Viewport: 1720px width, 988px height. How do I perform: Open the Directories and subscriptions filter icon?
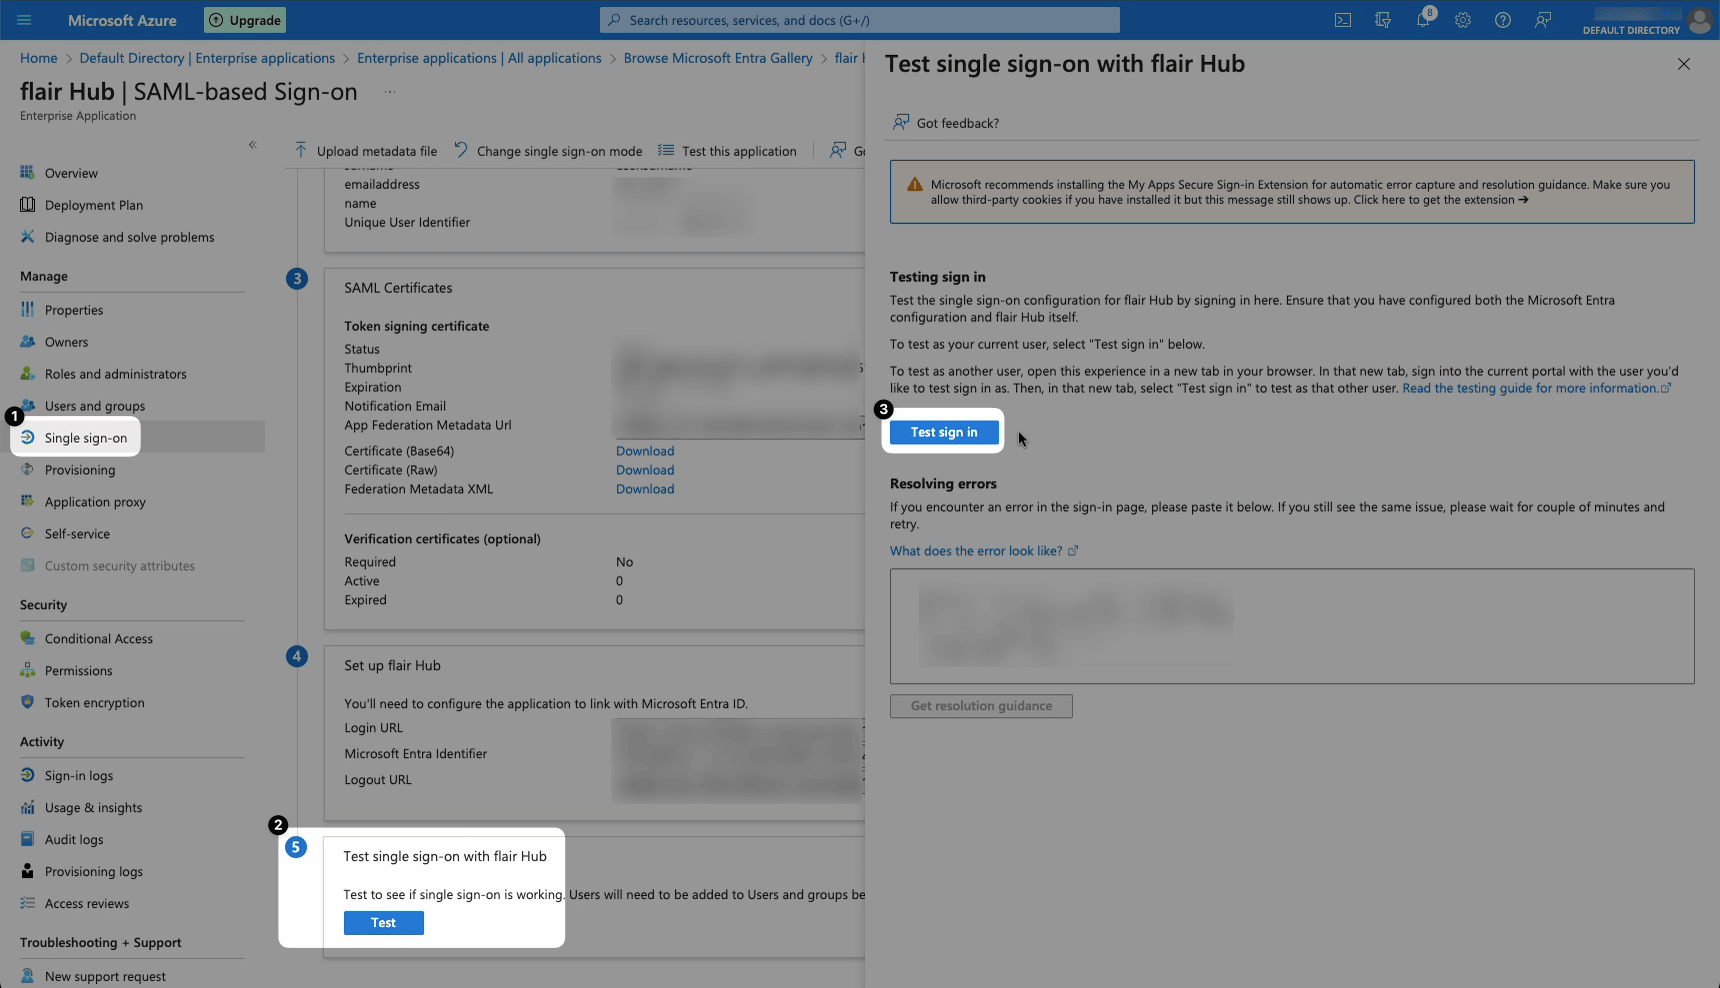(1383, 20)
